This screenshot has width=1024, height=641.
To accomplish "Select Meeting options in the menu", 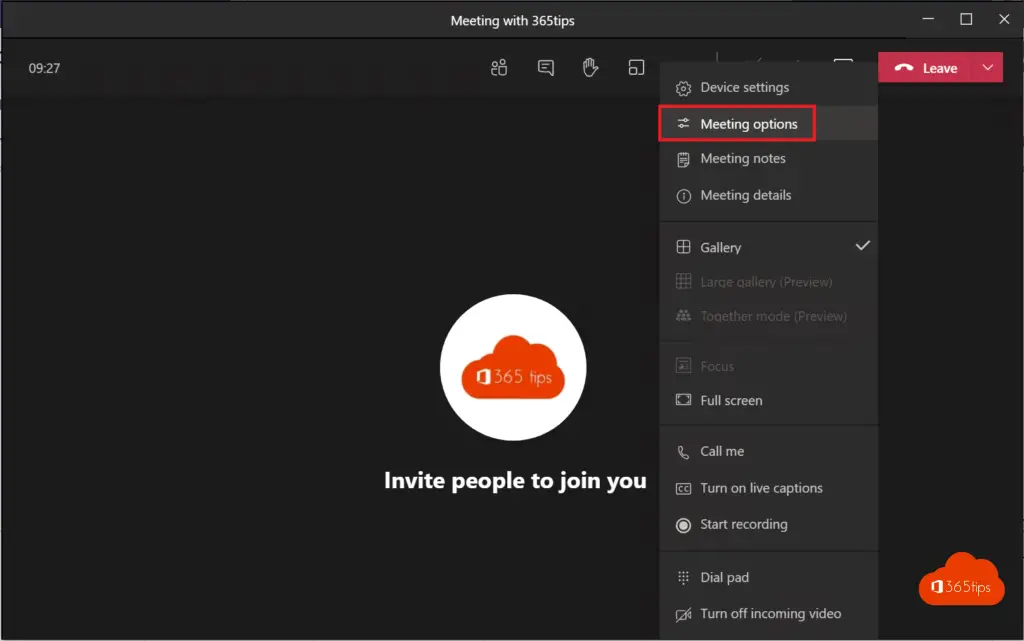I will click(x=769, y=123).
